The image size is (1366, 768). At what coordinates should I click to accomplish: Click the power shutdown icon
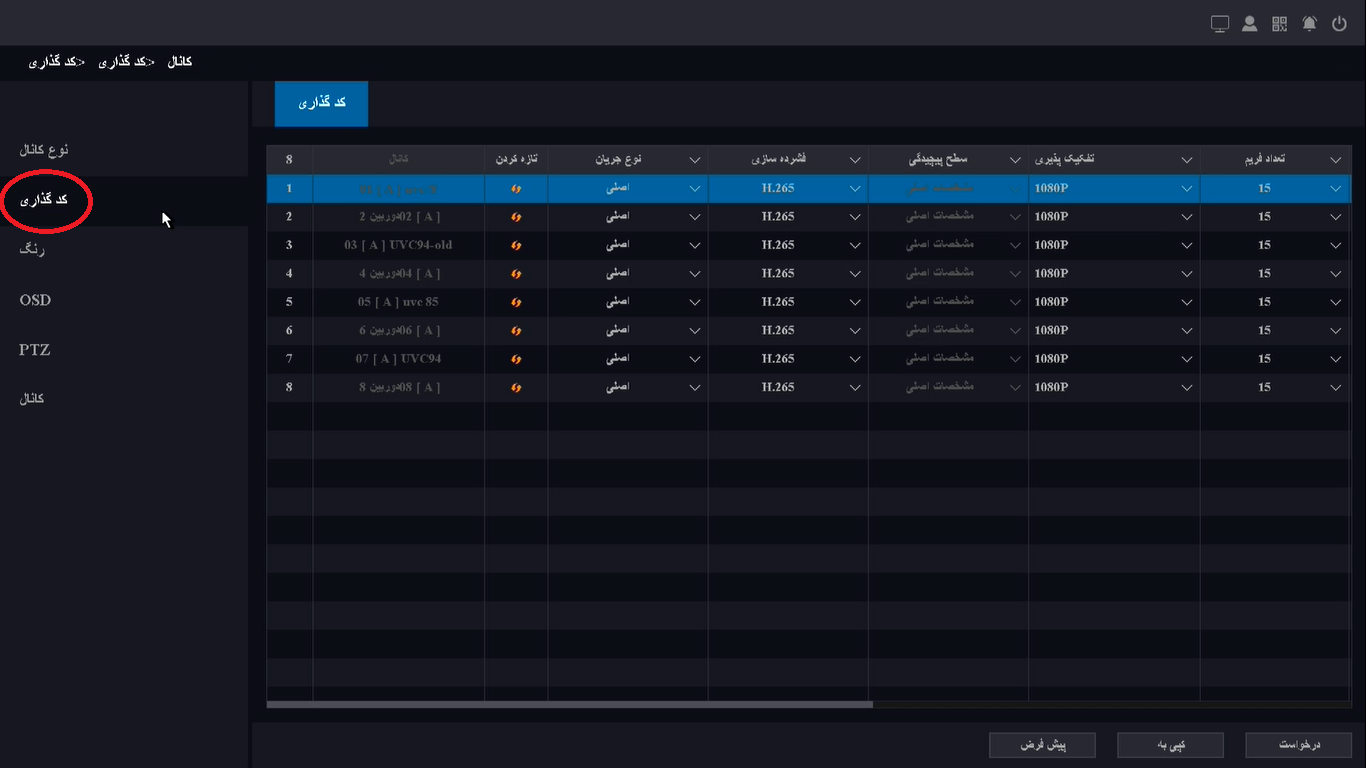pos(1340,24)
